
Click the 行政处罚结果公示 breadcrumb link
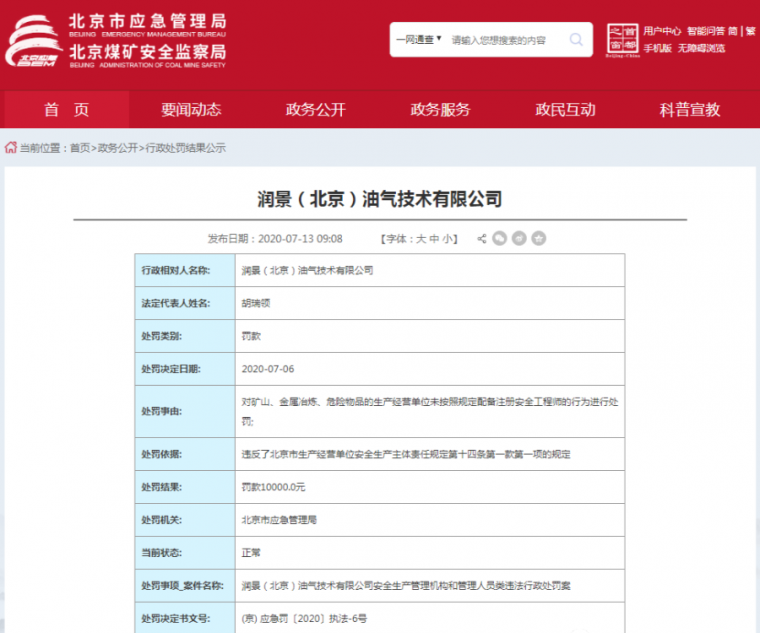[x=186, y=148]
